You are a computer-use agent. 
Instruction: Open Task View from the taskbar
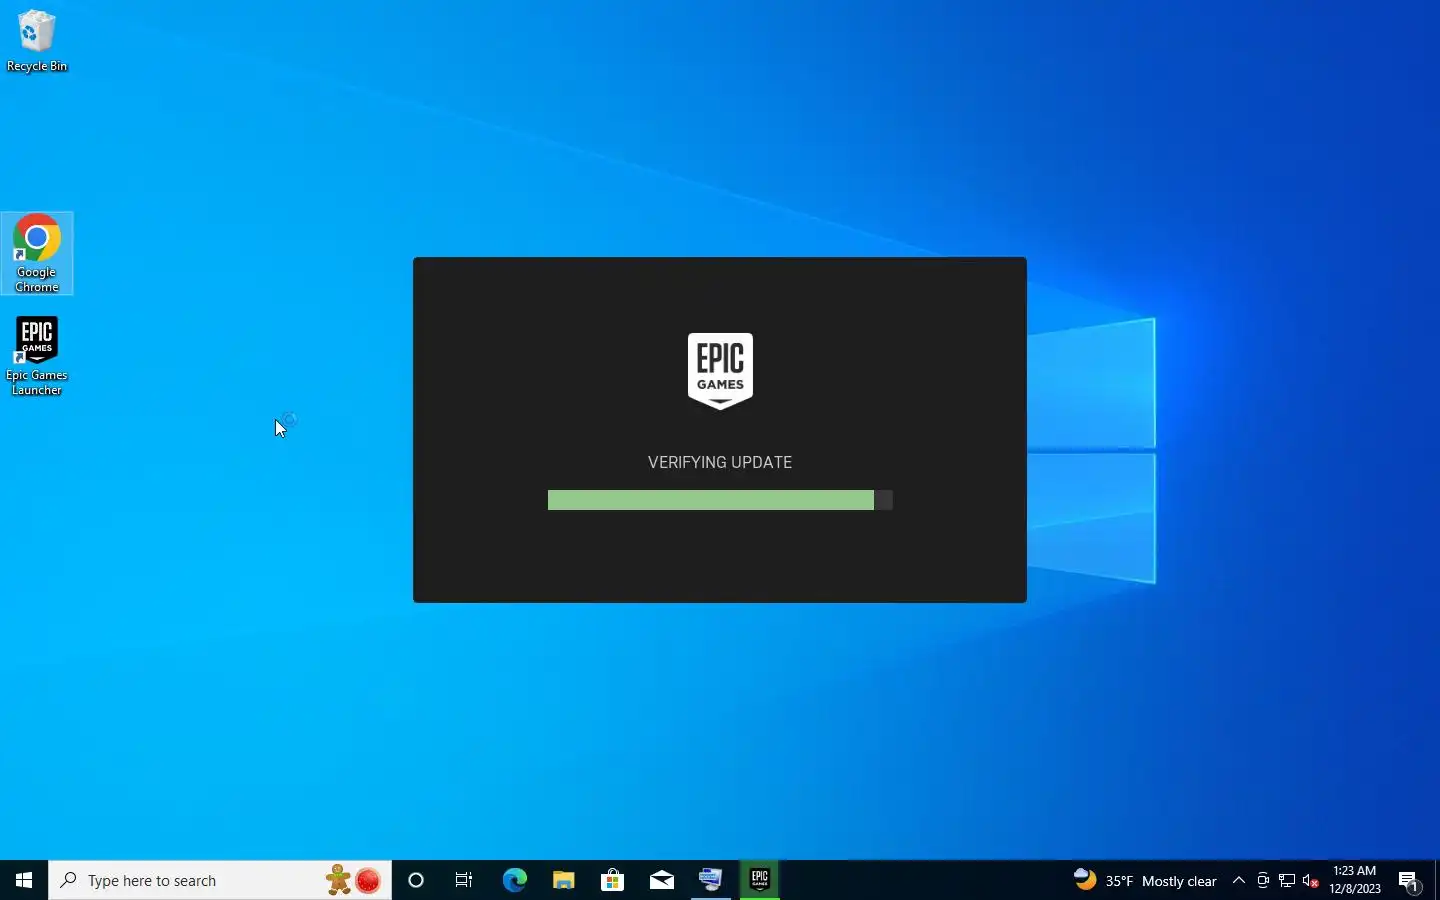tap(465, 880)
